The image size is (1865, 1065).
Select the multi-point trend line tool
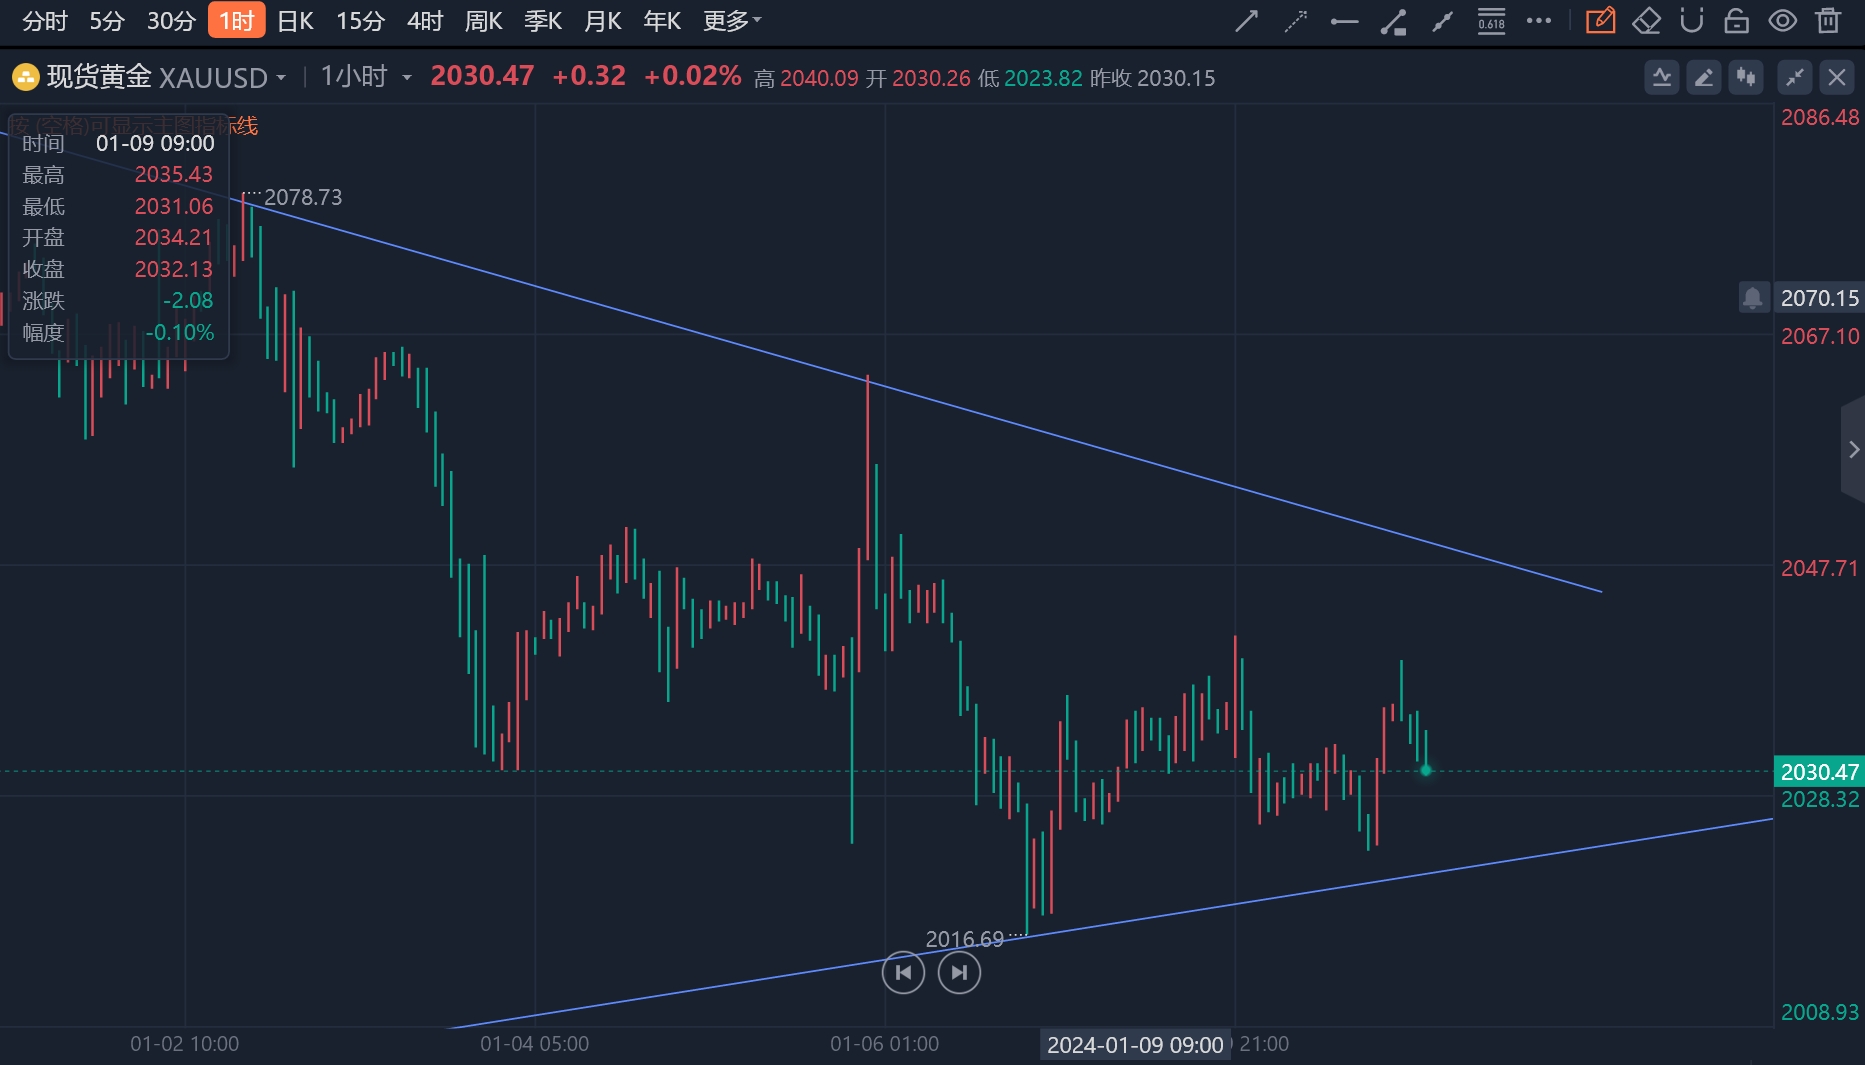1442,21
